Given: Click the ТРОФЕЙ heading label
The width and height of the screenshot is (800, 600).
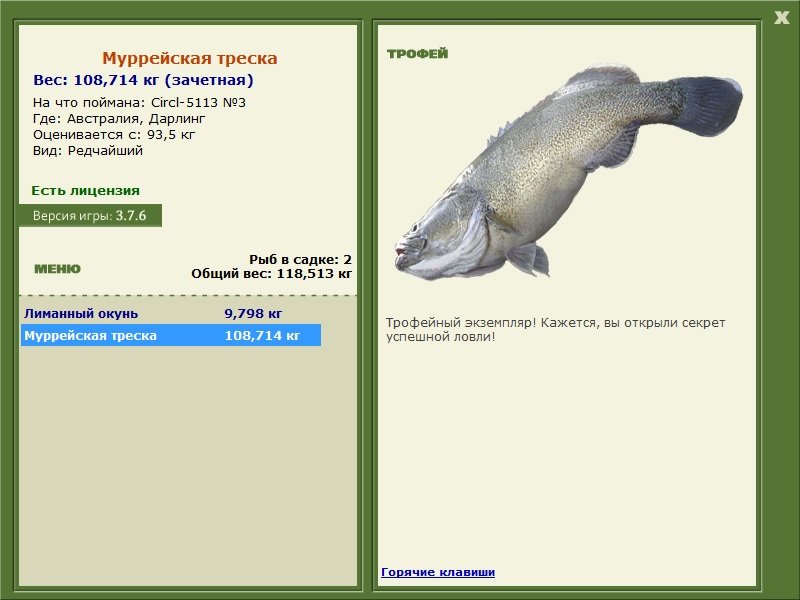Looking at the screenshot, I should click(417, 54).
